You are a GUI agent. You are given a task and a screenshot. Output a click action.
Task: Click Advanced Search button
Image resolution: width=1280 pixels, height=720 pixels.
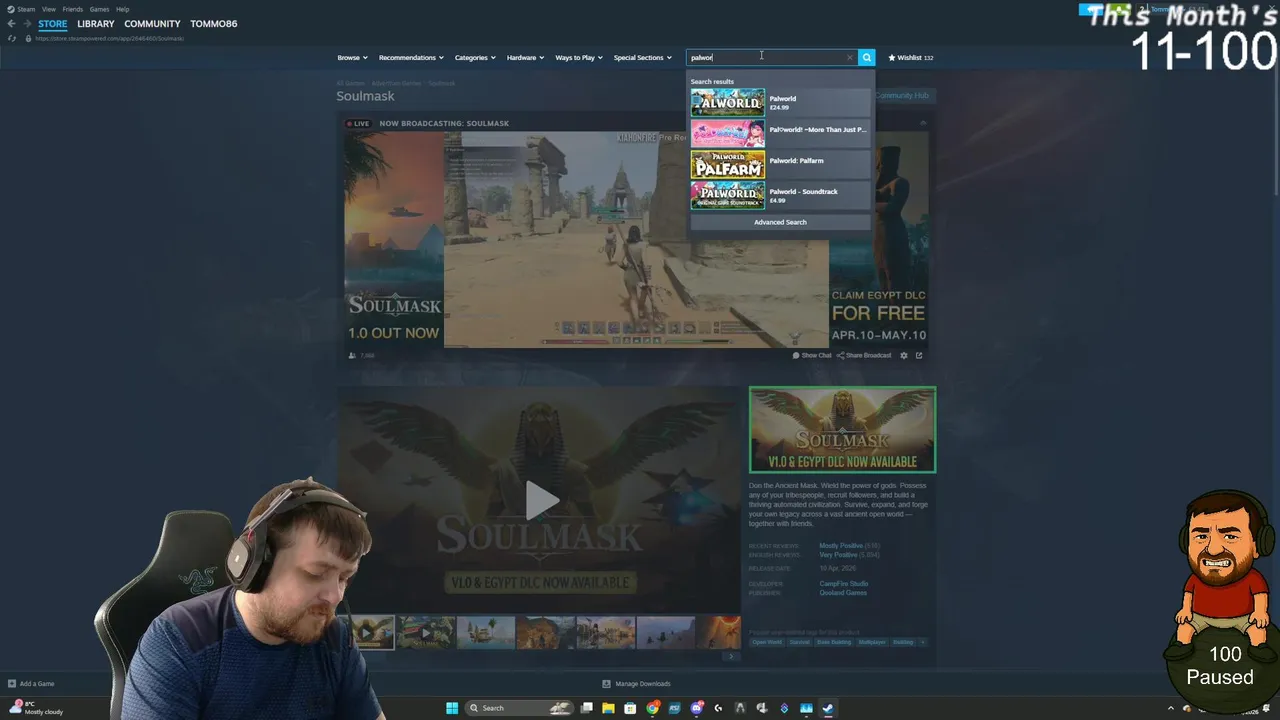point(780,222)
